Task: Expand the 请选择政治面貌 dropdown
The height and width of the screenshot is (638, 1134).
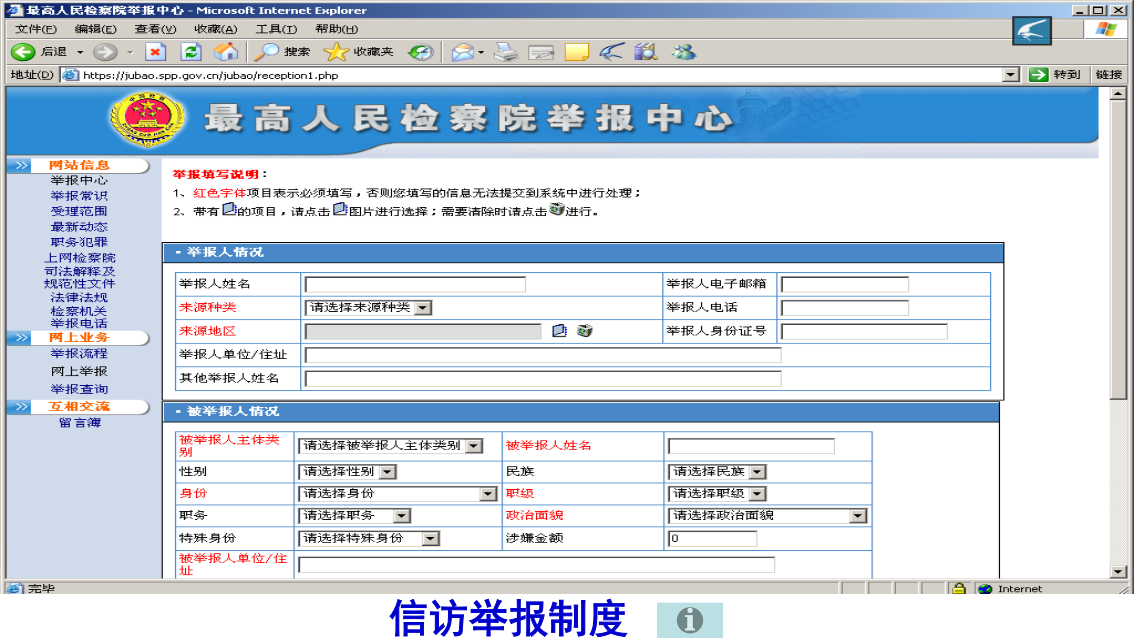Action: point(857,516)
